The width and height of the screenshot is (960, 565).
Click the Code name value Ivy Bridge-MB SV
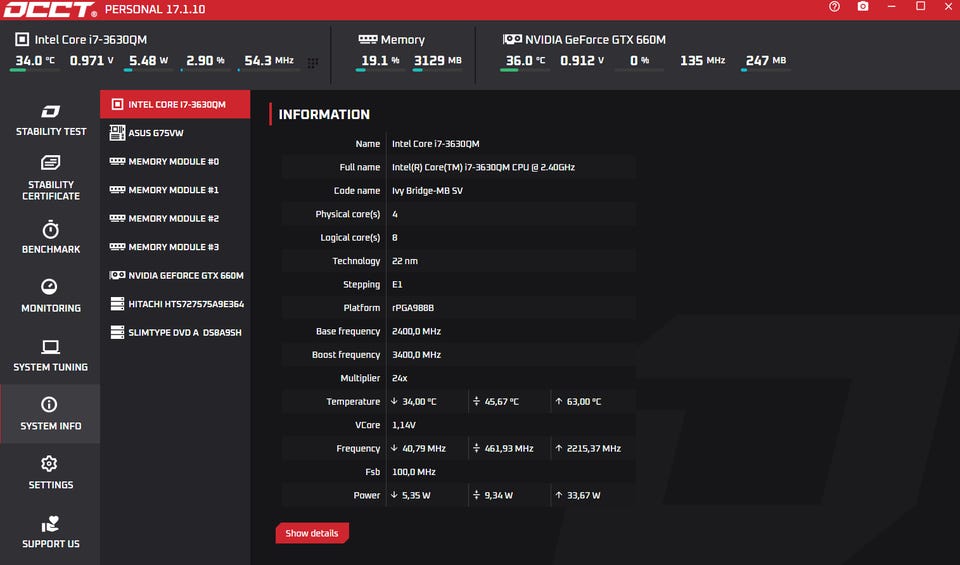(427, 190)
